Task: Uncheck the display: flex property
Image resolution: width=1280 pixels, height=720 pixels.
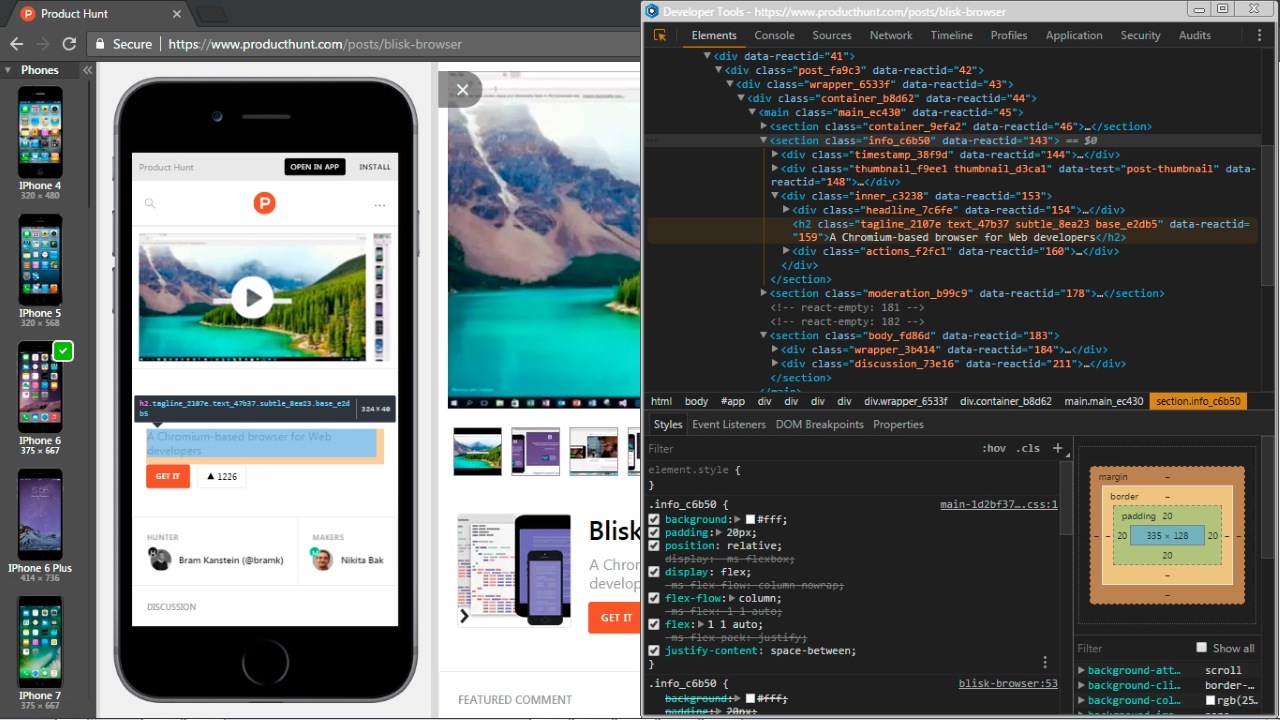Action: tap(653, 571)
